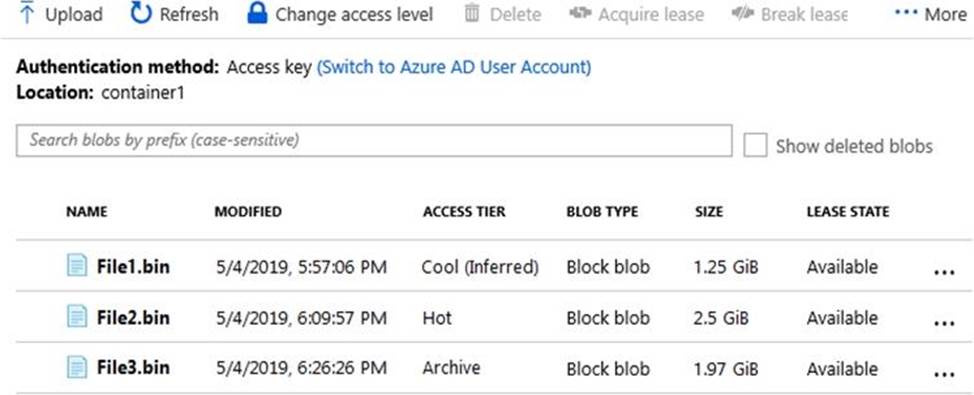
Task: Enable the Show deleted blobs checkbox
Action: pyautogui.click(x=755, y=145)
